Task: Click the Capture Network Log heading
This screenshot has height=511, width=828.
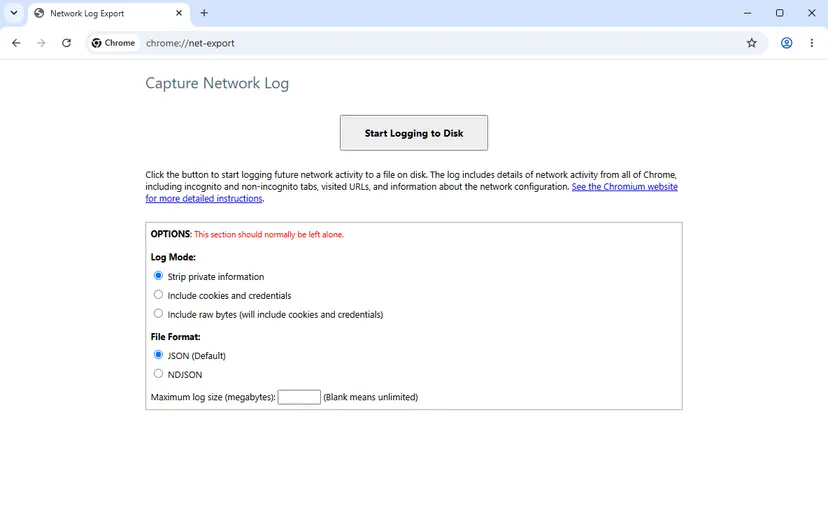Action: coord(217,83)
